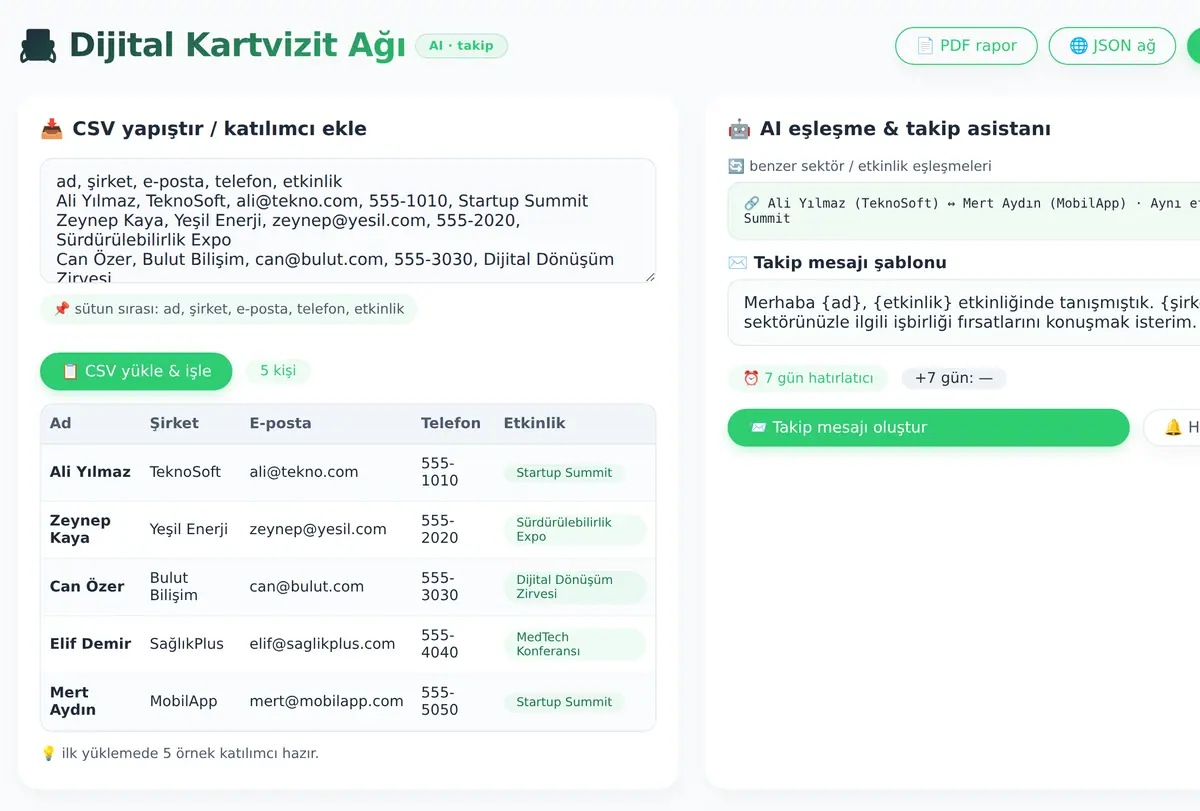
Task: Click the Dijital Kartvizit Ağı title
Action: (237, 46)
